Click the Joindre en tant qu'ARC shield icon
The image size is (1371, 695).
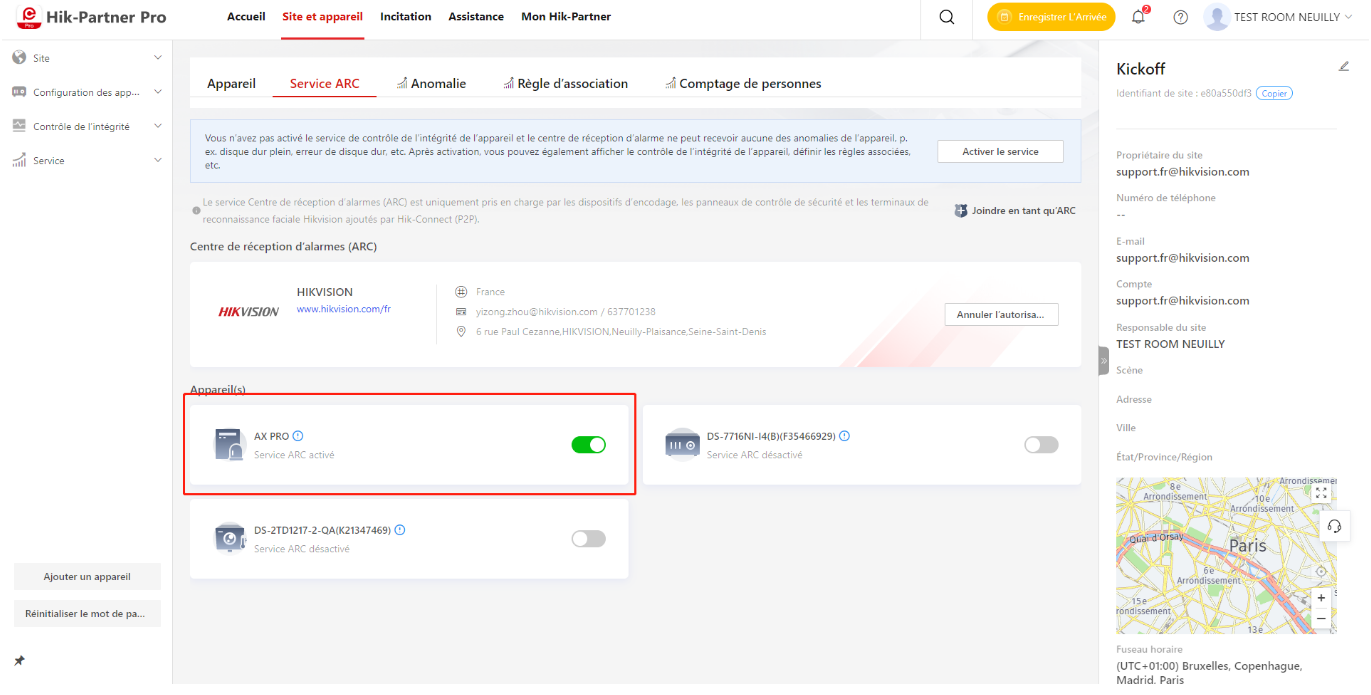(961, 211)
